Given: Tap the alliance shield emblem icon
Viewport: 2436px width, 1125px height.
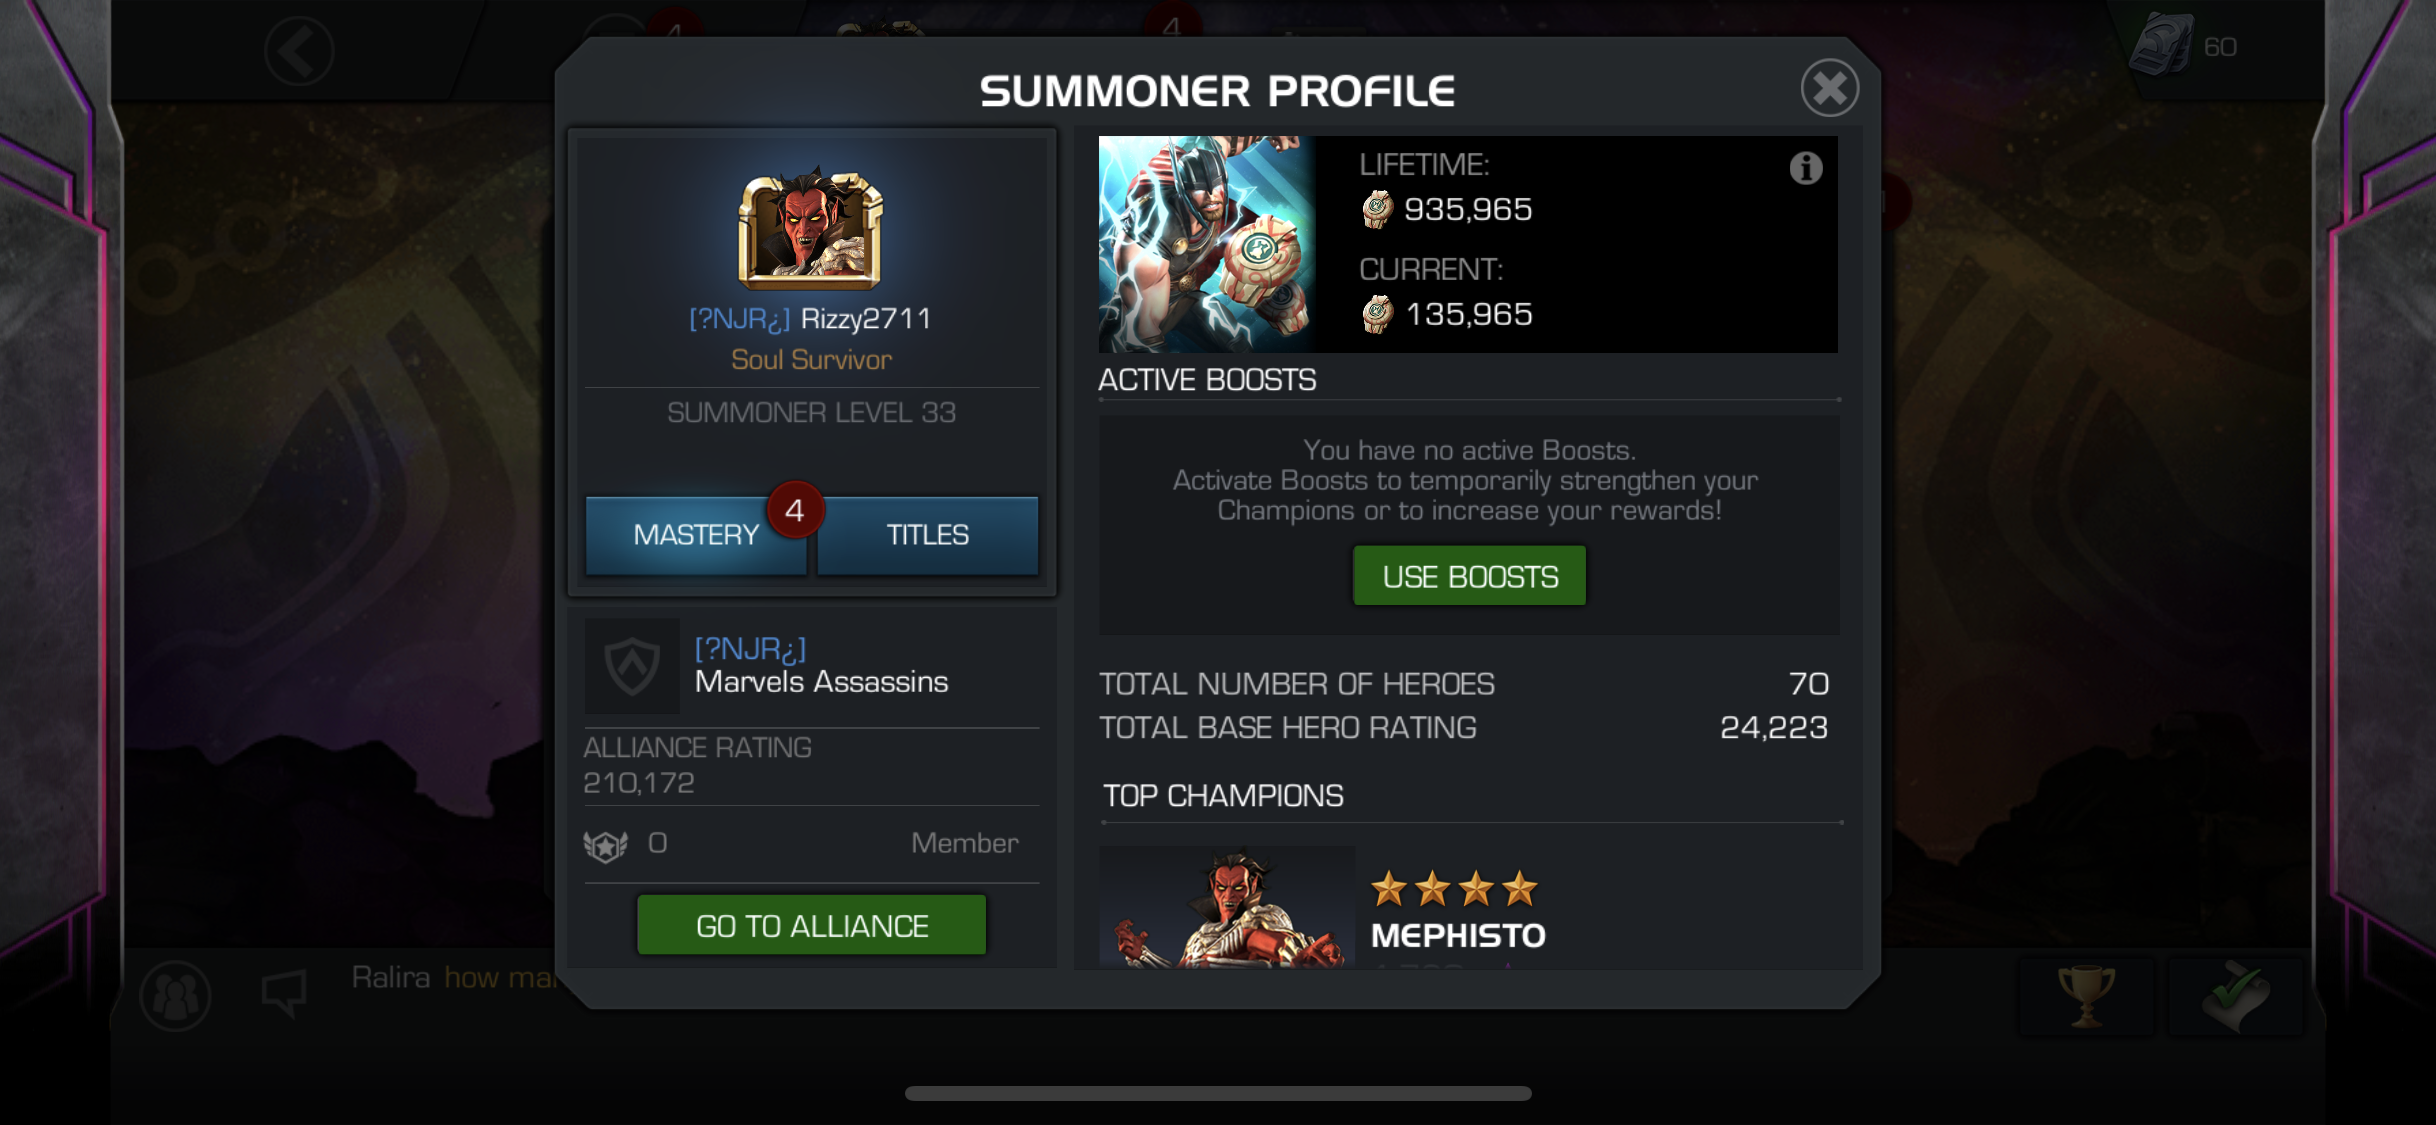Looking at the screenshot, I should (x=632, y=665).
